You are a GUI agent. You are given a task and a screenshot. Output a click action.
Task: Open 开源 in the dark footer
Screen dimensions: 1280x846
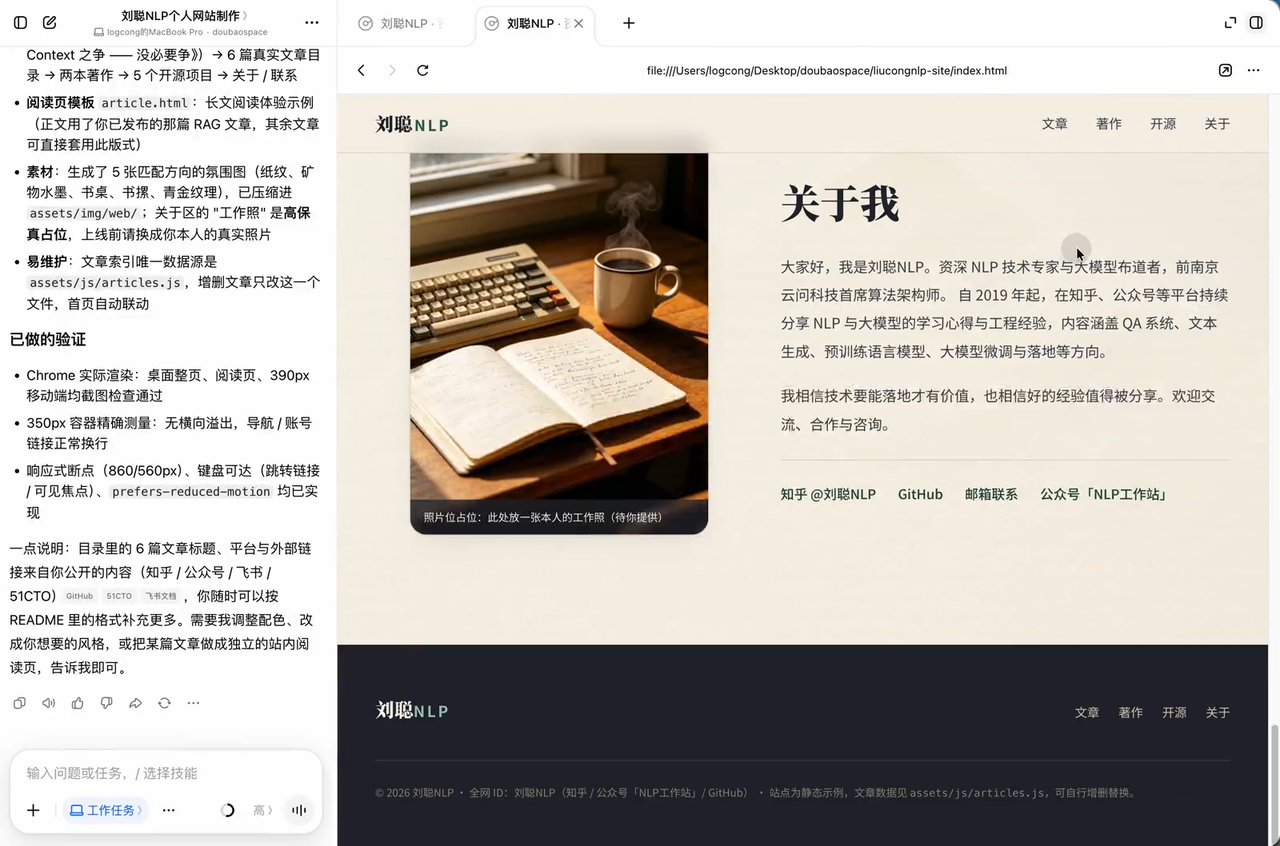tap(1174, 713)
